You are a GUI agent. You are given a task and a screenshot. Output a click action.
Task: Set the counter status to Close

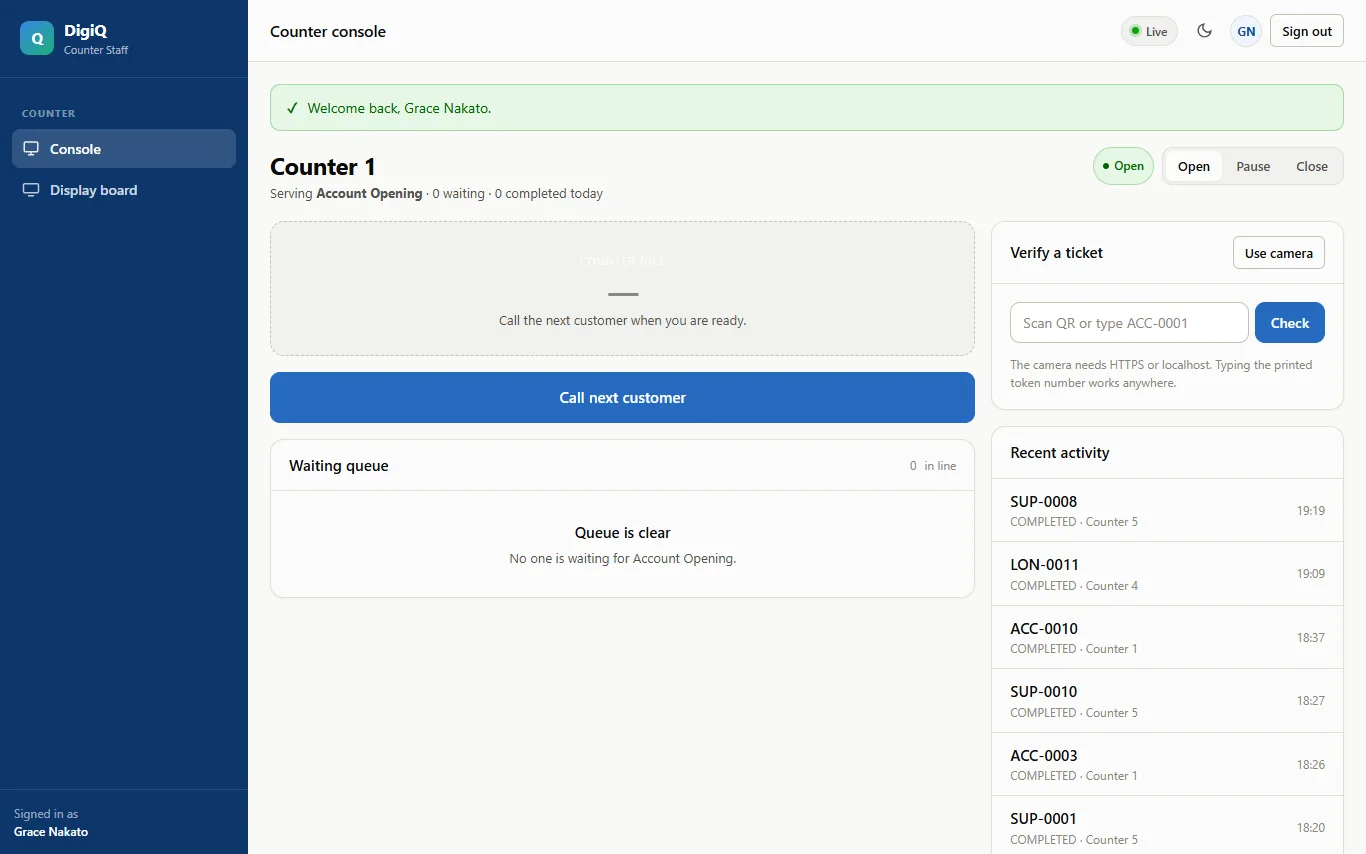click(x=1312, y=166)
